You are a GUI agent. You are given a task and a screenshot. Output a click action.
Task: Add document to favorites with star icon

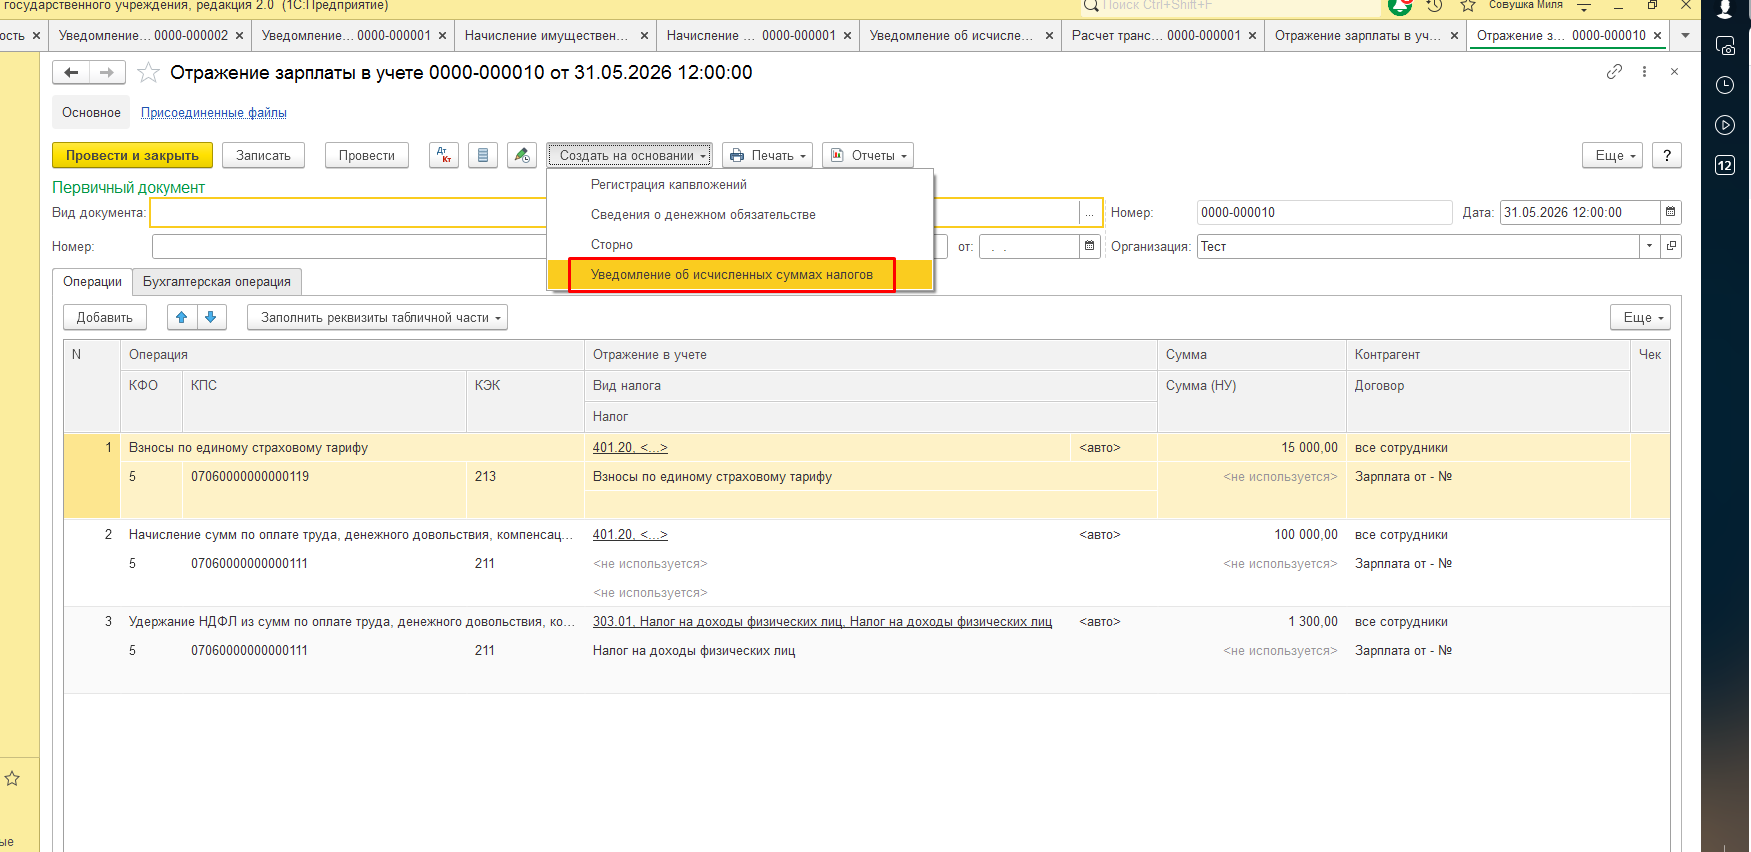click(x=148, y=72)
